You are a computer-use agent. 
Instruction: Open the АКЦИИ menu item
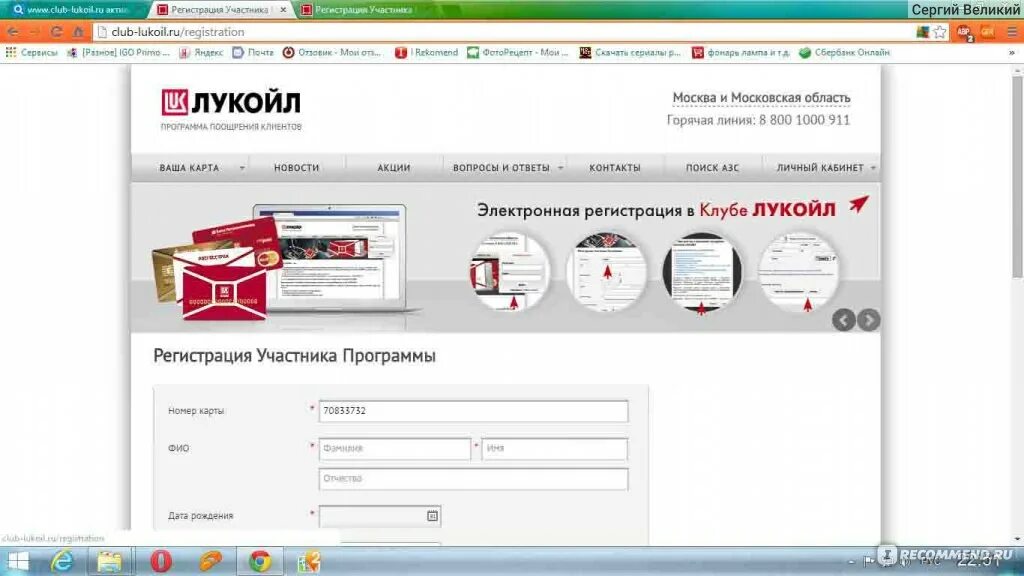394,168
